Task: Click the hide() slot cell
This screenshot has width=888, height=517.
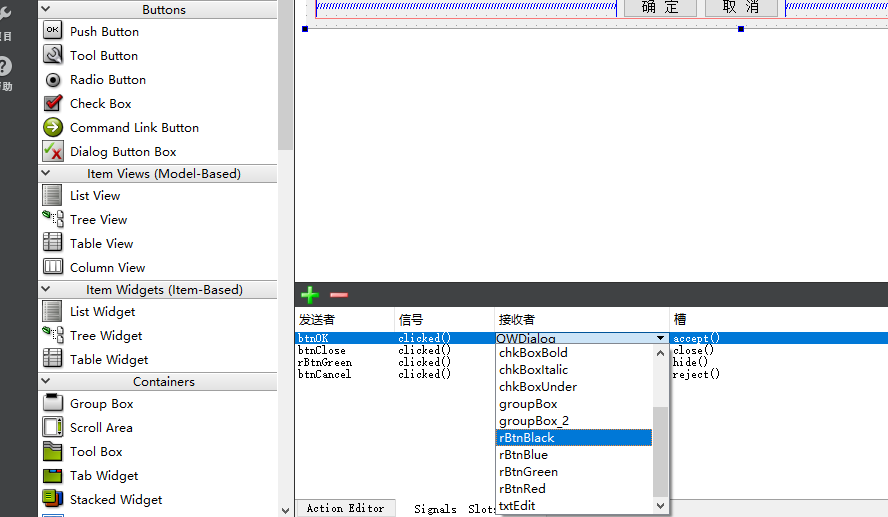Action: point(690,362)
